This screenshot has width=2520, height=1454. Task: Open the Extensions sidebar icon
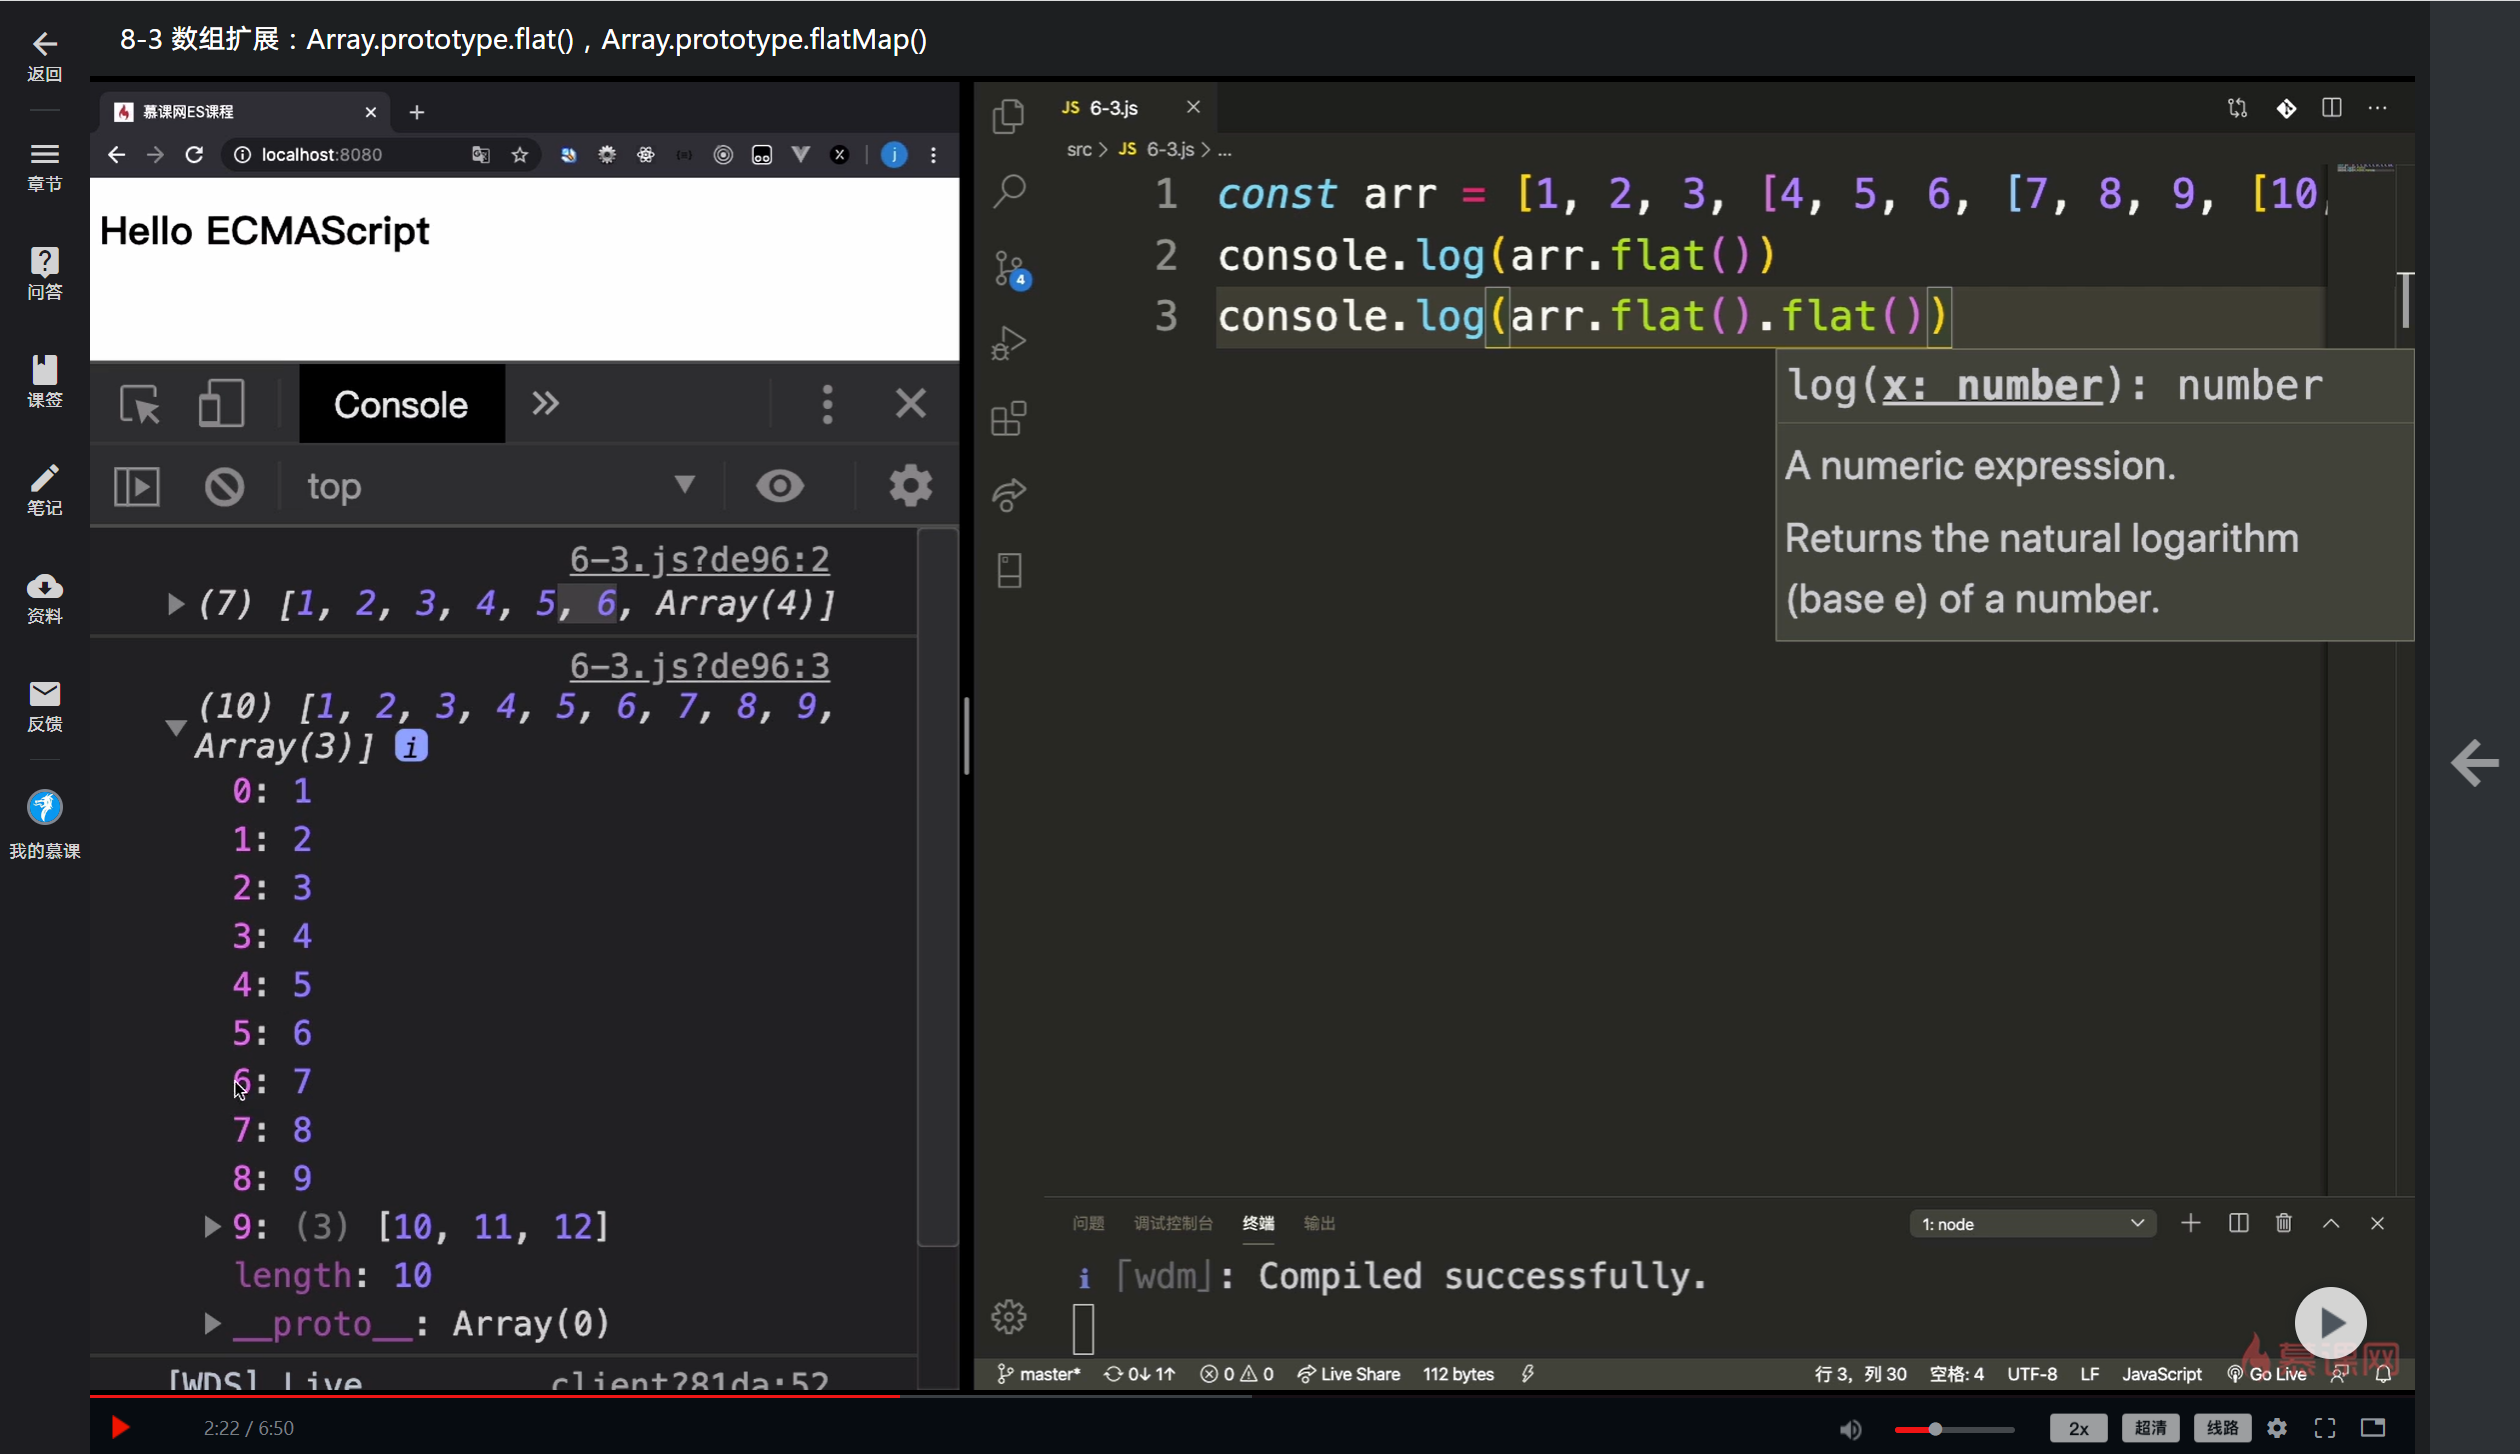point(1009,418)
